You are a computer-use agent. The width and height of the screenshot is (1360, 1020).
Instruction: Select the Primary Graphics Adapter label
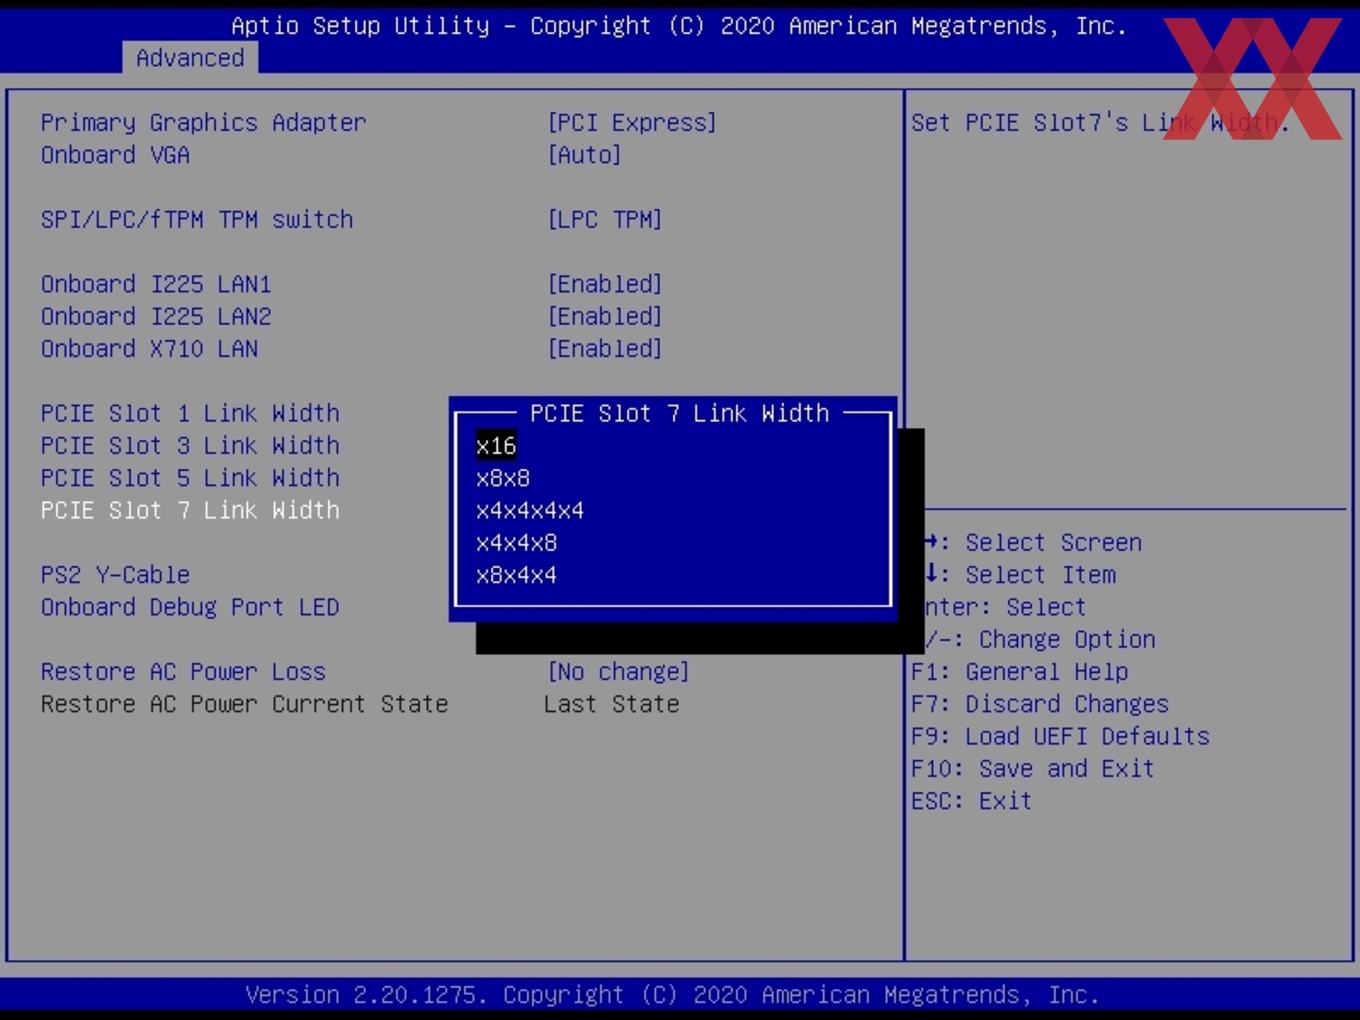pos(203,123)
